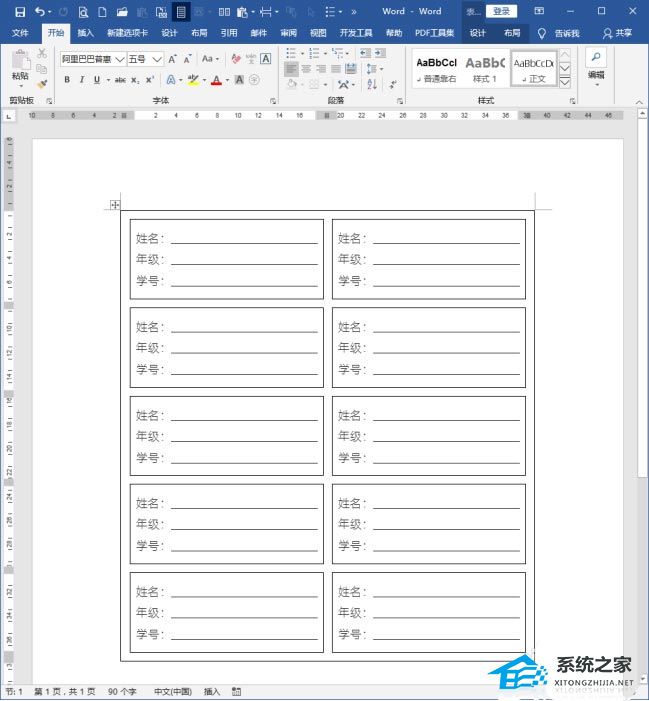This screenshot has width=649, height=701.
Task: Click the 登录 sign-in button
Action: click(x=501, y=11)
